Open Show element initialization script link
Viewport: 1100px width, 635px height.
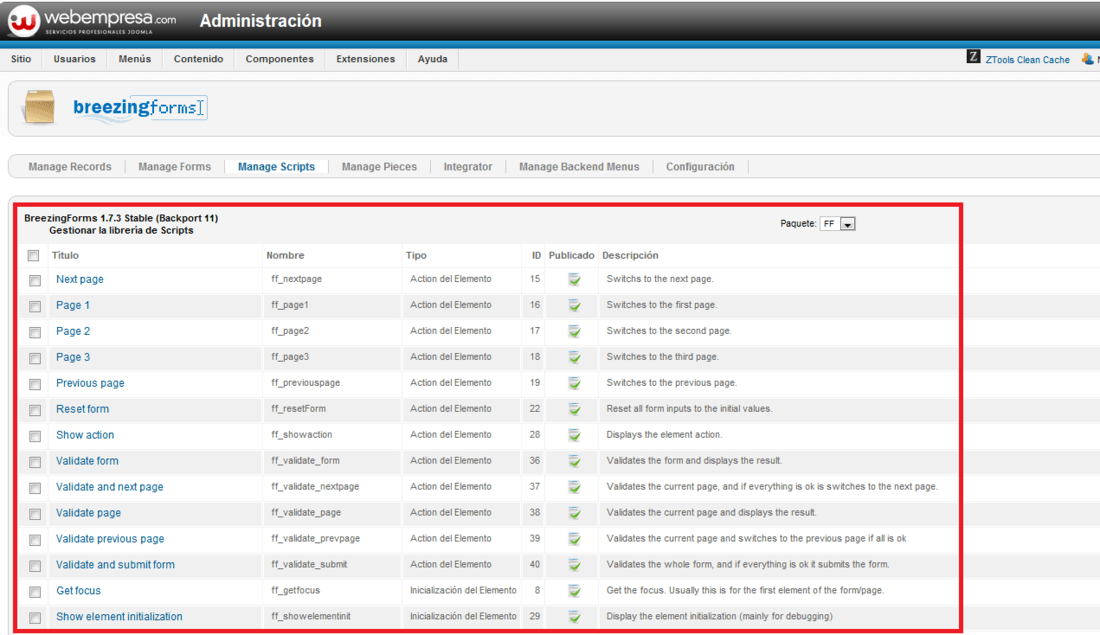pyautogui.click(x=119, y=617)
